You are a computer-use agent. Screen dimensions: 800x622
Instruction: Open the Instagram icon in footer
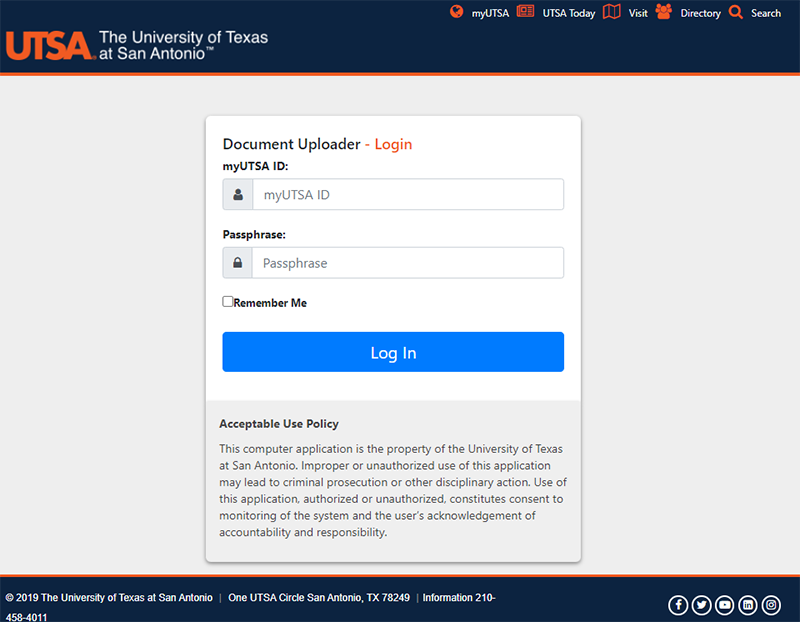771,605
